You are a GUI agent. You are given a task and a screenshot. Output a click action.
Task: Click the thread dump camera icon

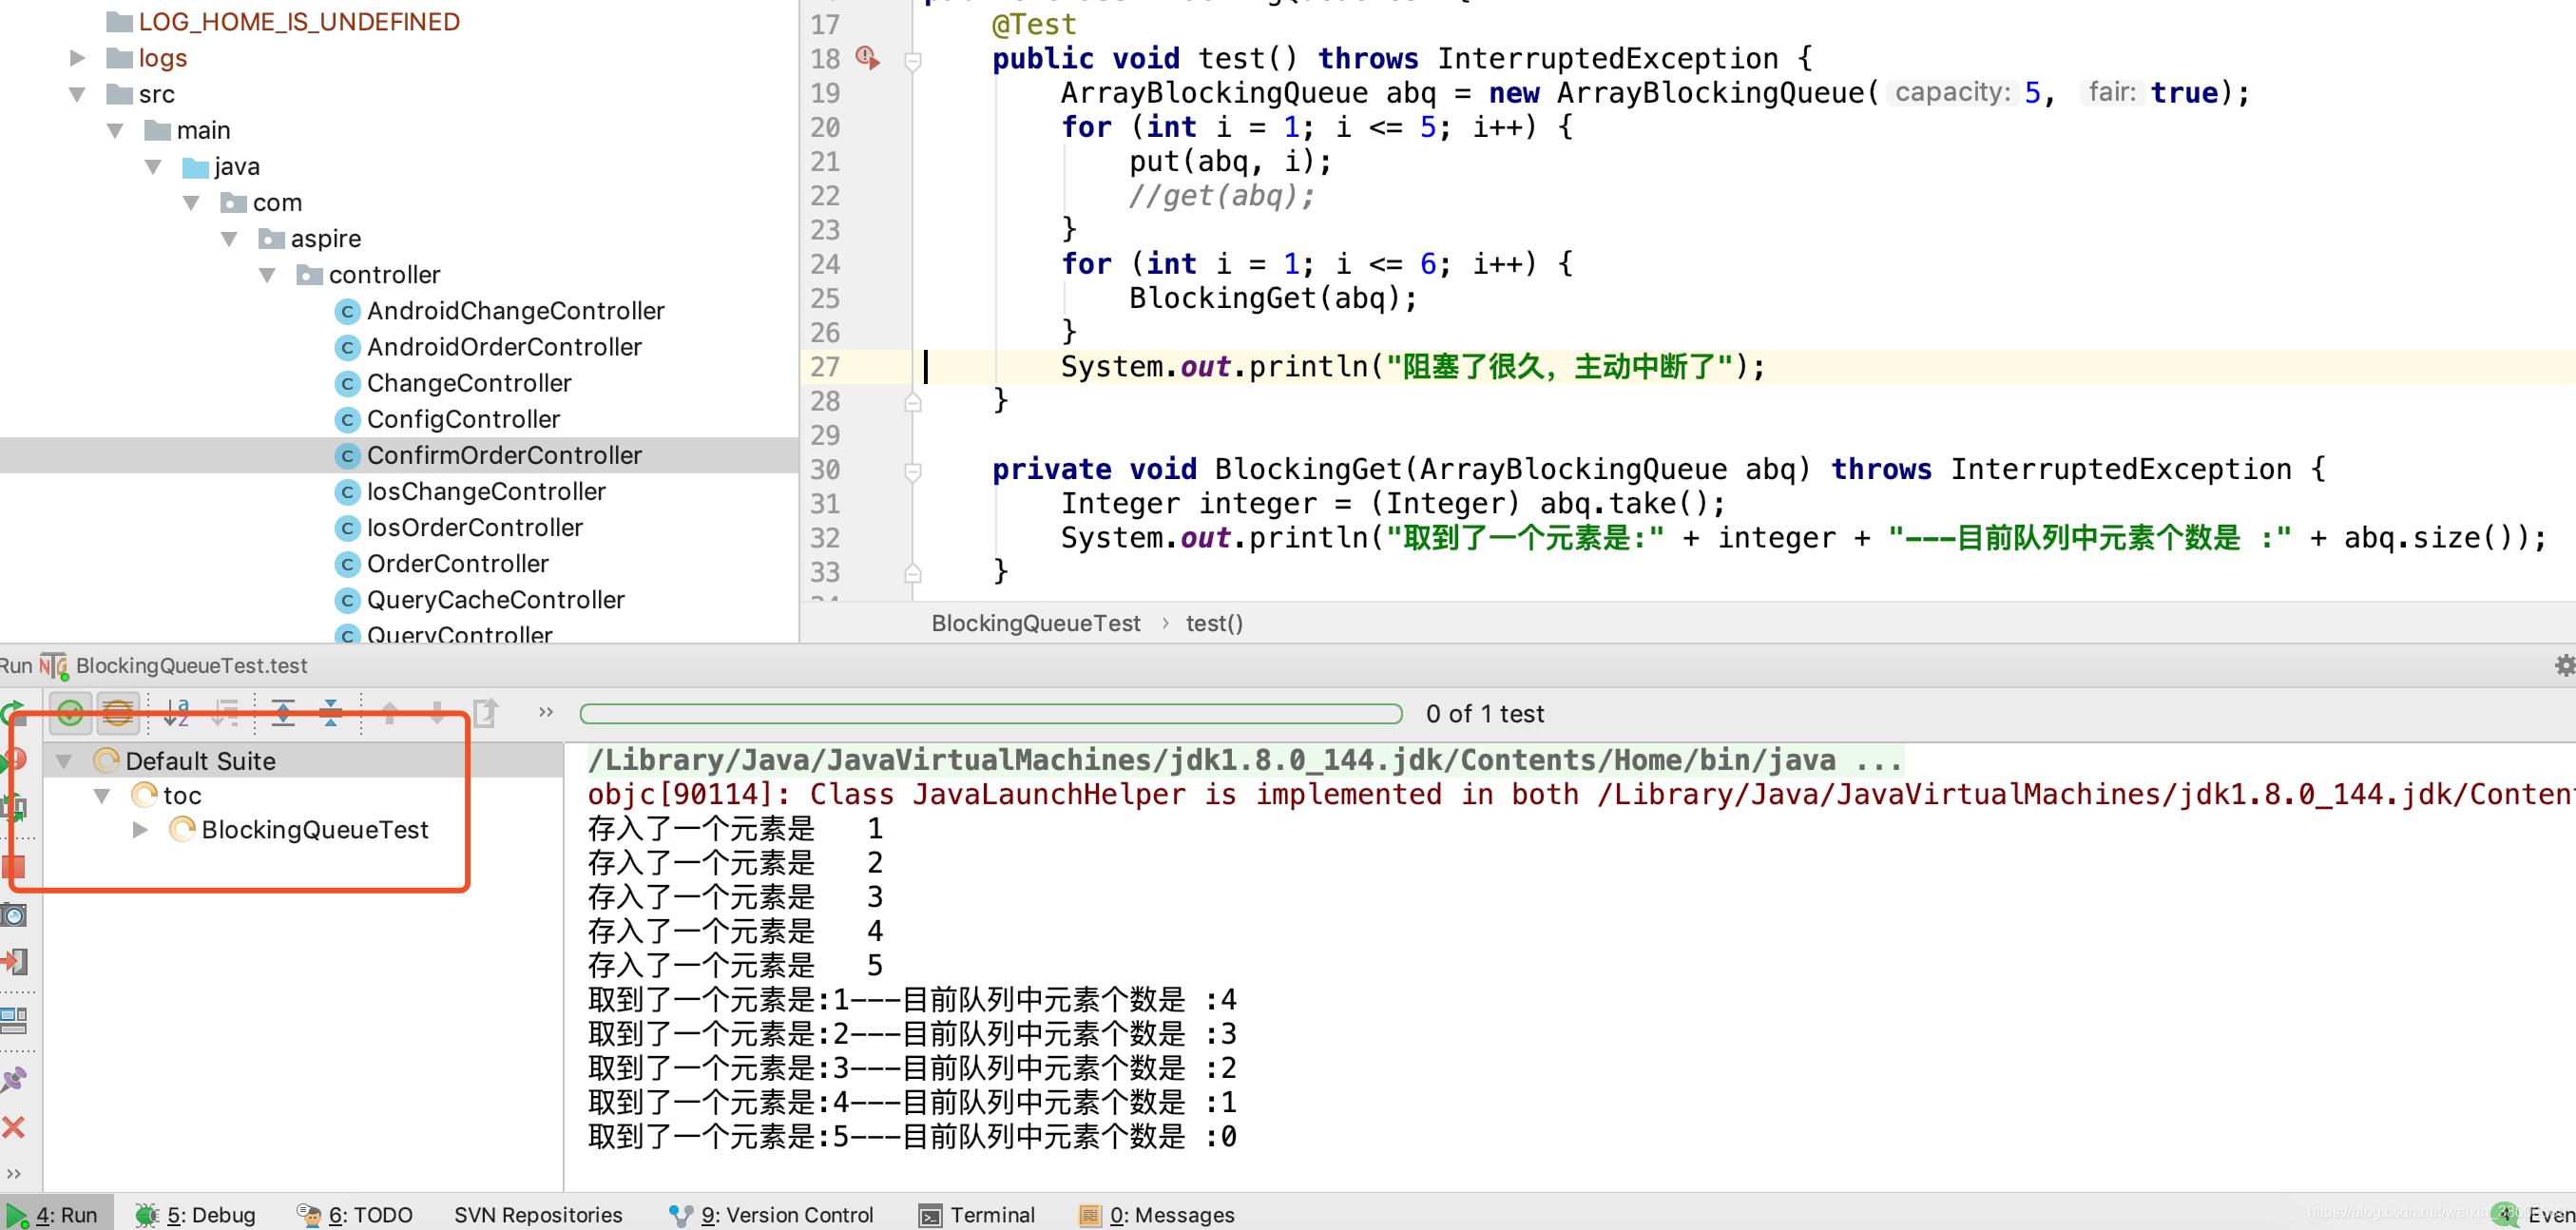click(x=14, y=914)
